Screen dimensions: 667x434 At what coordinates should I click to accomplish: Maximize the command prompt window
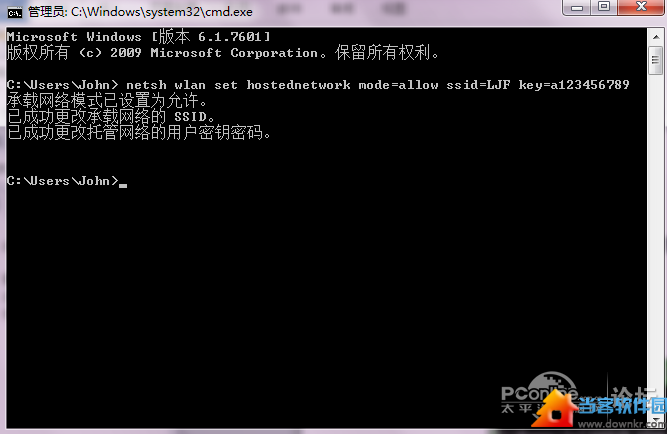604,7
